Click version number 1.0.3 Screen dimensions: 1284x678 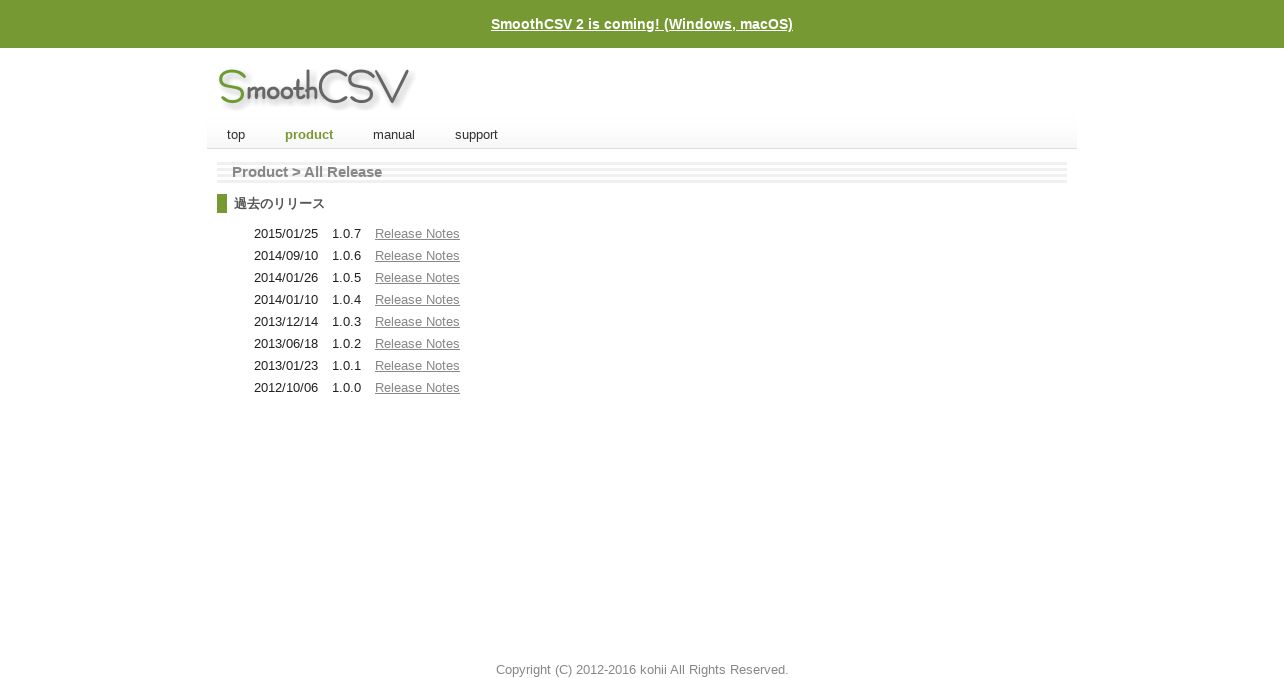(x=346, y=322)
